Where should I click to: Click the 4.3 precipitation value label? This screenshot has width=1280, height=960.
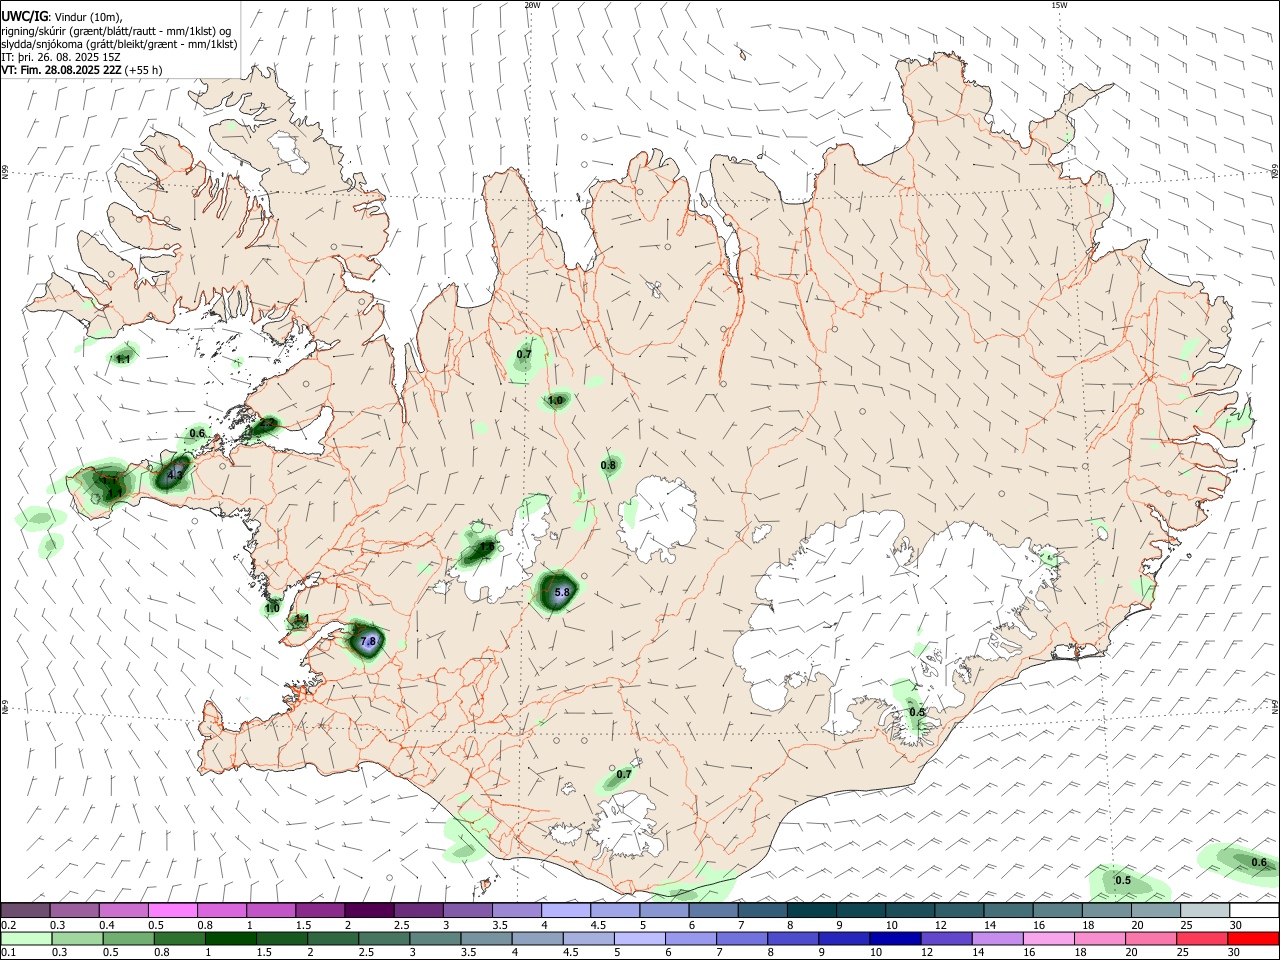(x=175, y=474)
